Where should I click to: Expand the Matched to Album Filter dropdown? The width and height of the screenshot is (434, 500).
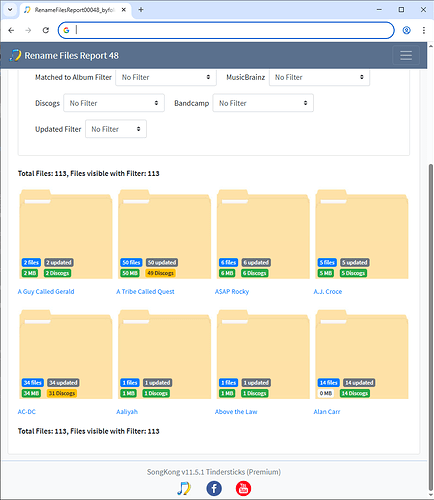[x=166, y=77]
